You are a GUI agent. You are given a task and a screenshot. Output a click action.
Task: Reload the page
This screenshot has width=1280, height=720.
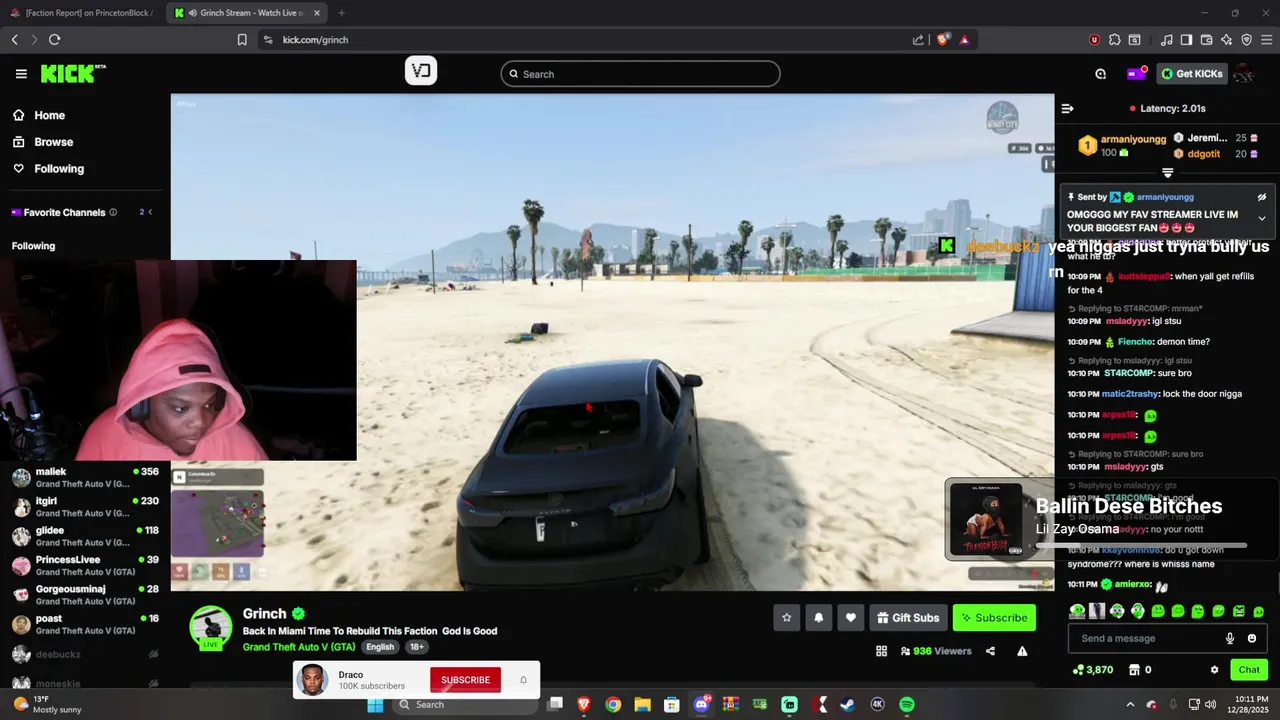pos(54,40)
